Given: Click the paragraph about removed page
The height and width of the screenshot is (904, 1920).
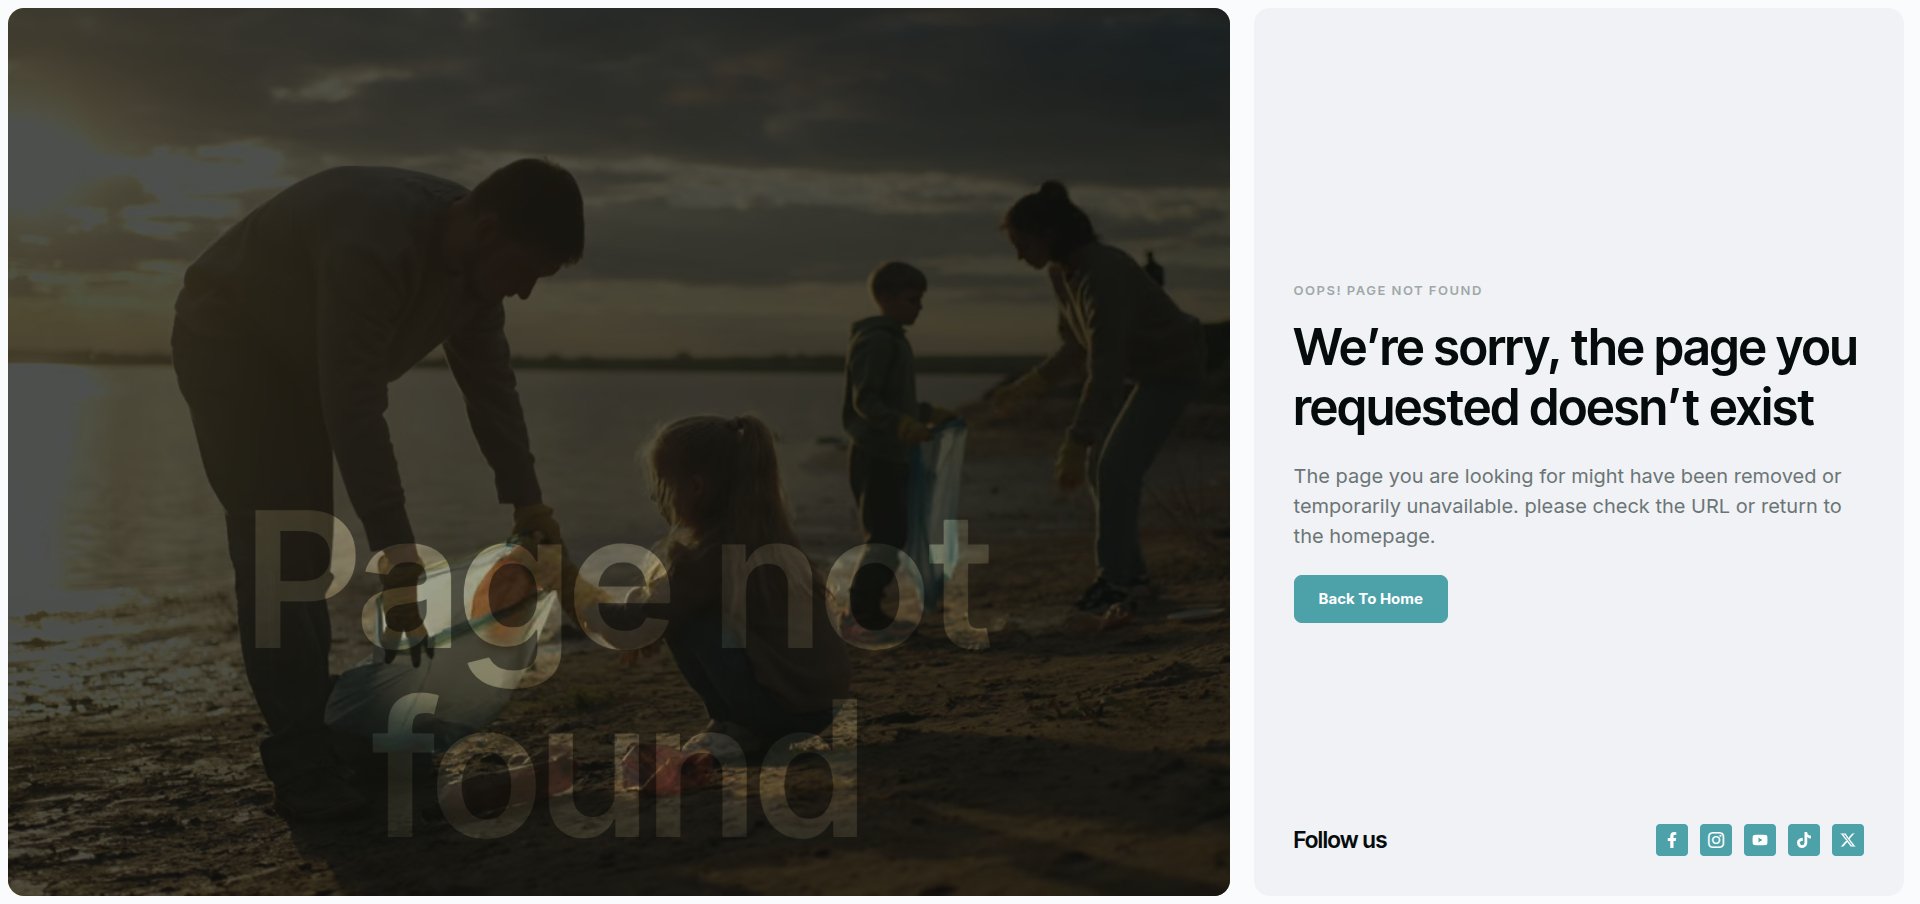Looking at the screenshot, I should click(1567, 506).
